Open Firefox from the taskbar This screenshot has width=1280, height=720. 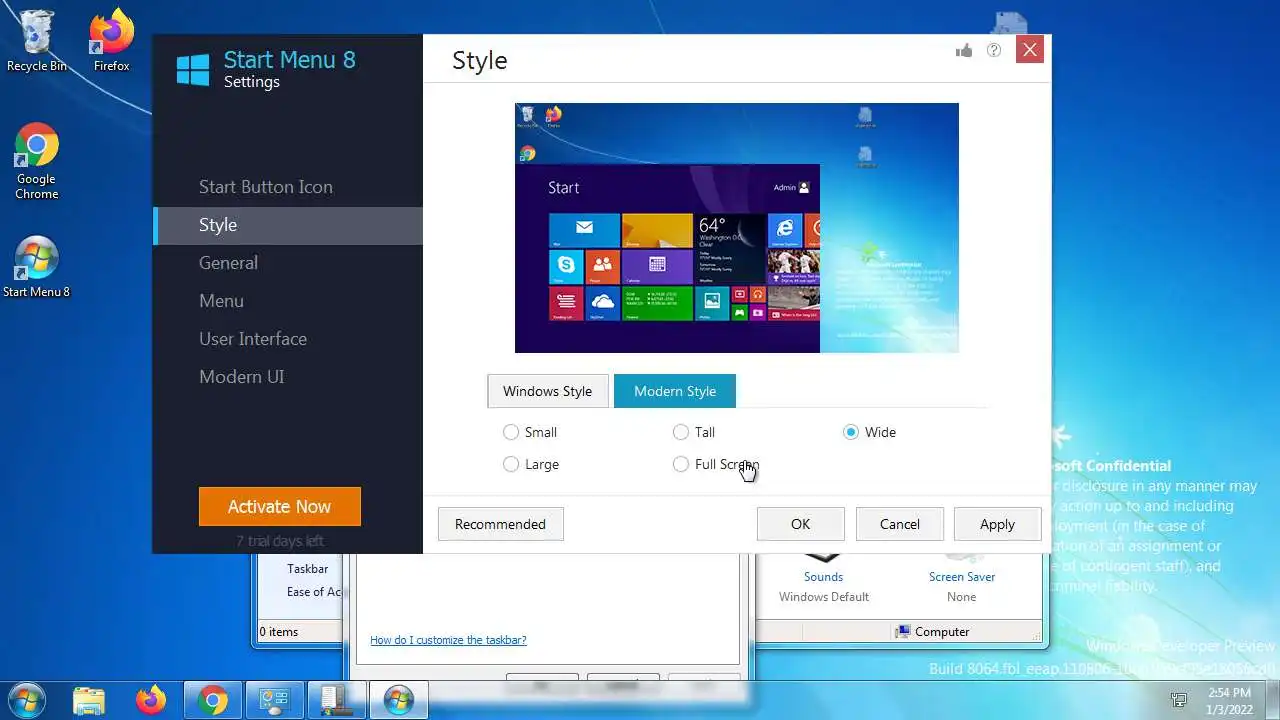pyautogui.click(x=151, y=700)
